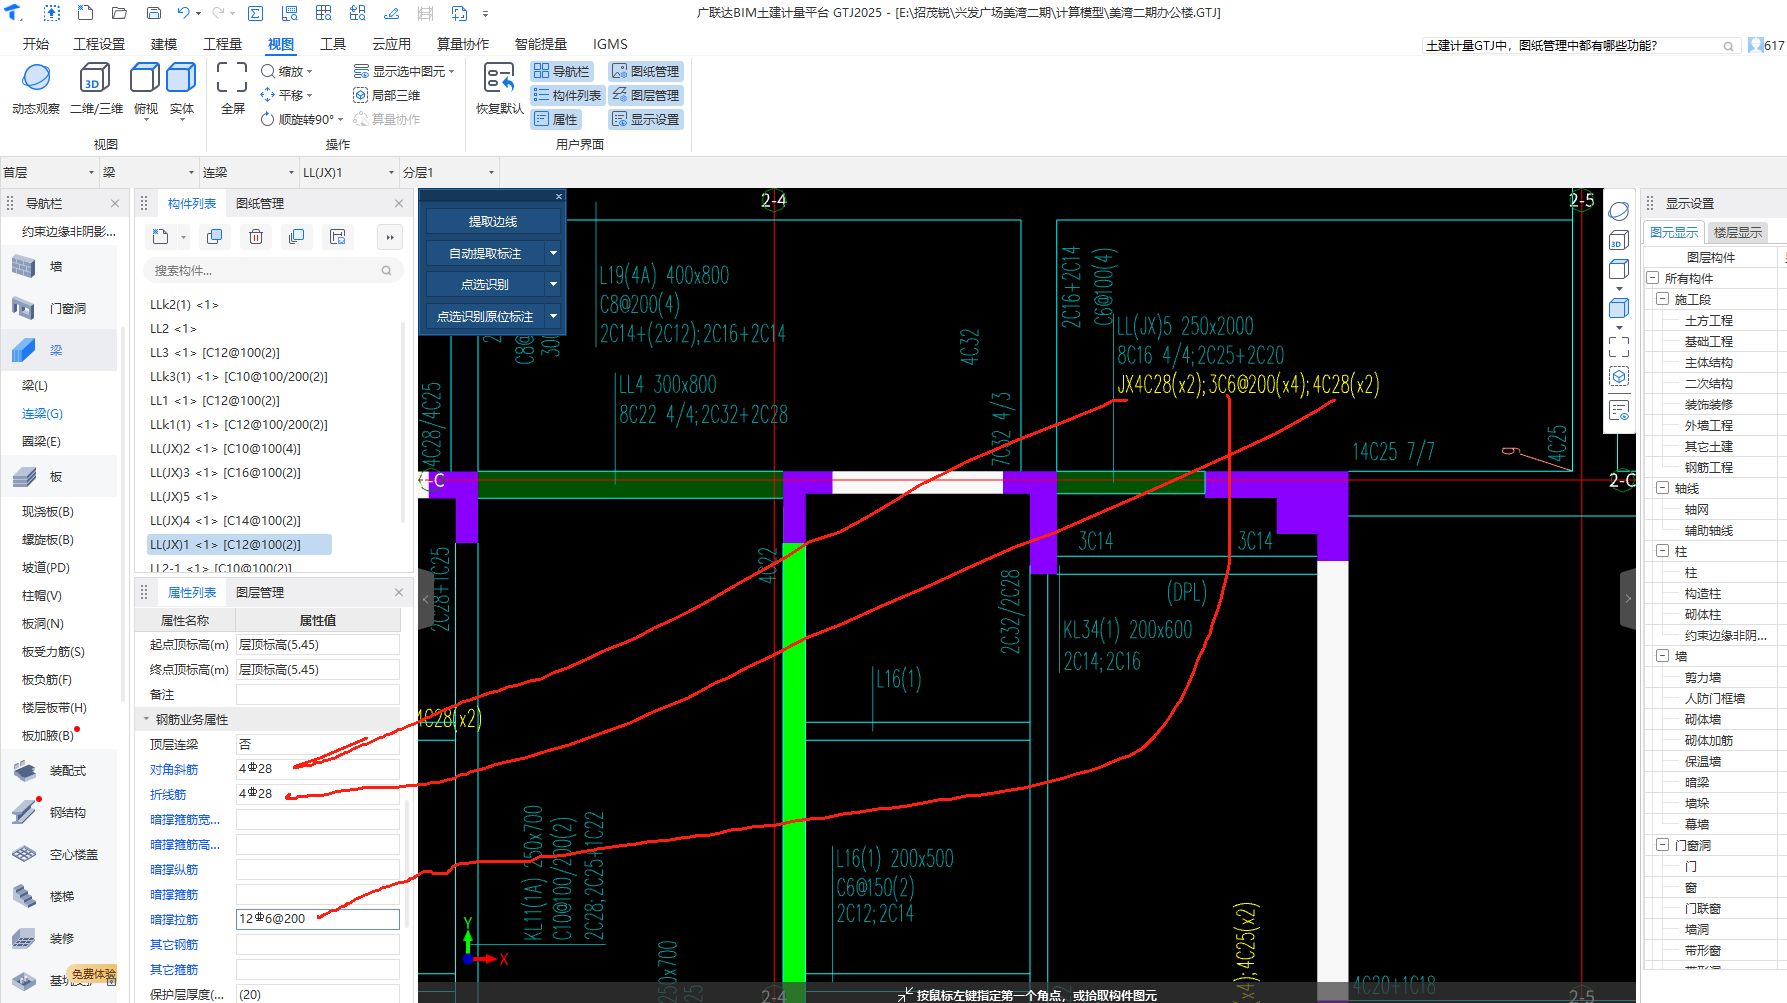
Task: Open the 连梁 component type dropdown
Action: (248, 173)
